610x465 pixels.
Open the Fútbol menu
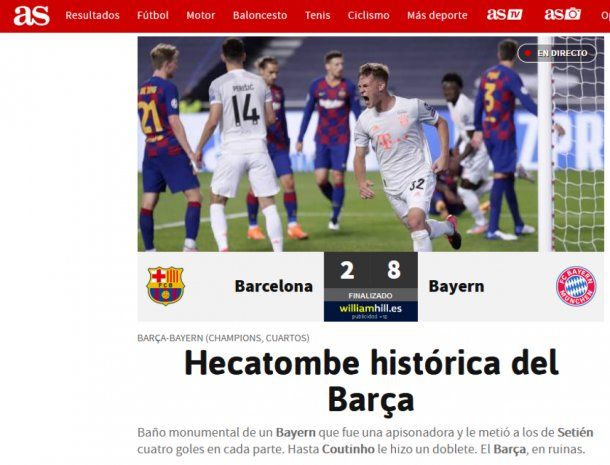coord(152,15)
